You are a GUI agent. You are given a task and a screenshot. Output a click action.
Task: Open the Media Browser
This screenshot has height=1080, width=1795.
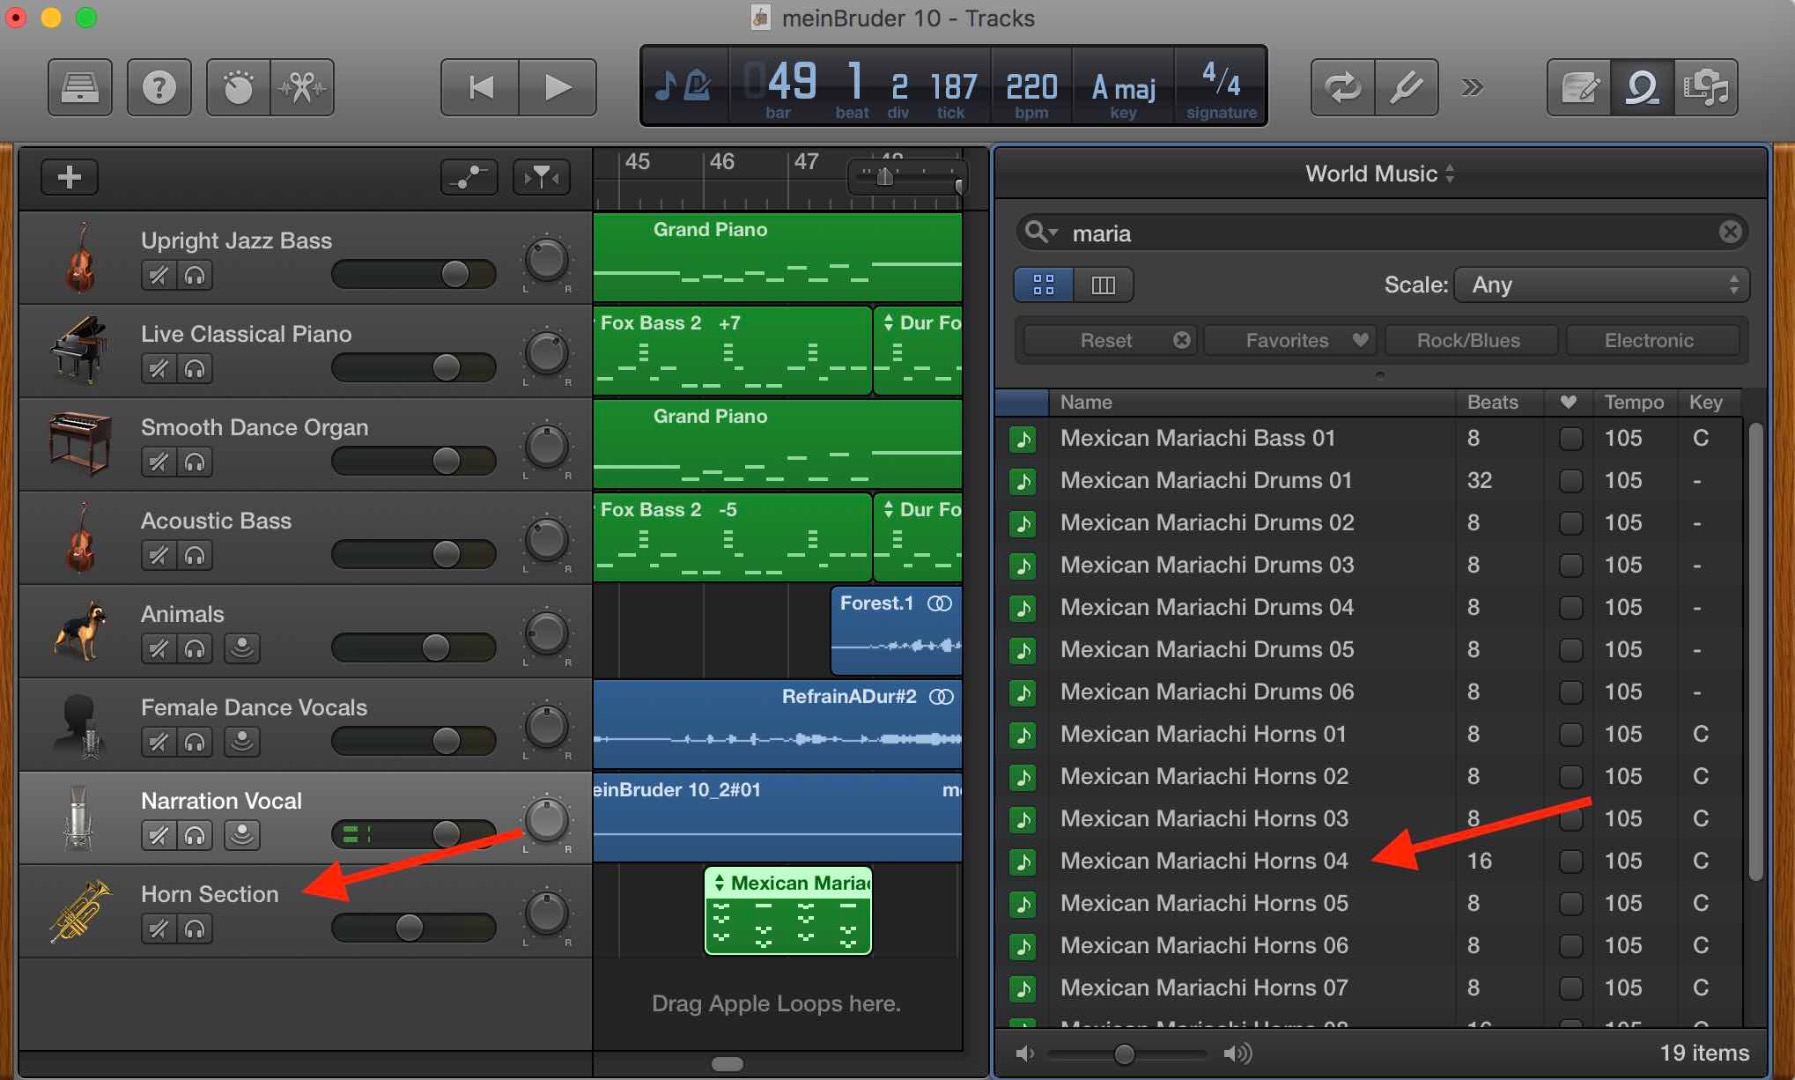(1707, 87)
